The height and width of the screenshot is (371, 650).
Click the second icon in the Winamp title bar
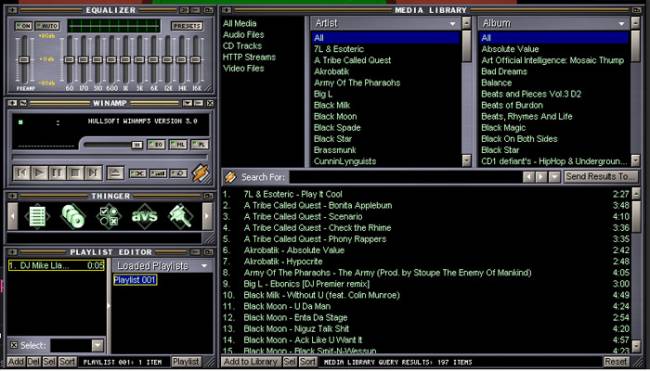[23, 103]
